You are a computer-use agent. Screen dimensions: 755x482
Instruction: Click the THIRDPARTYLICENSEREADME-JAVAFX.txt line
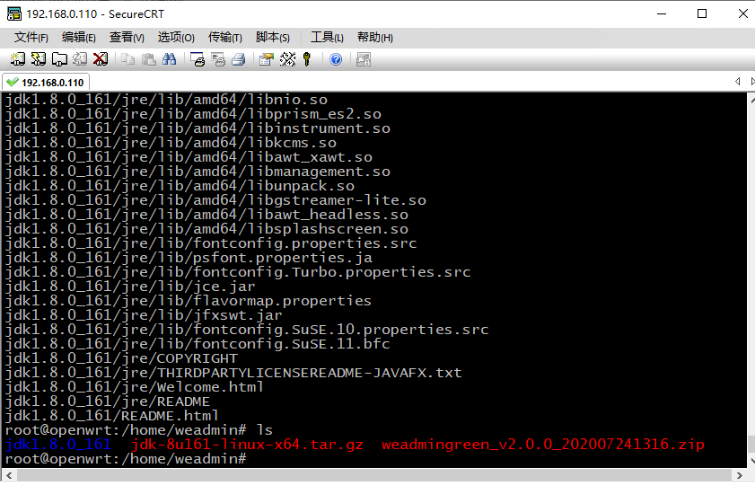point(233,372)
